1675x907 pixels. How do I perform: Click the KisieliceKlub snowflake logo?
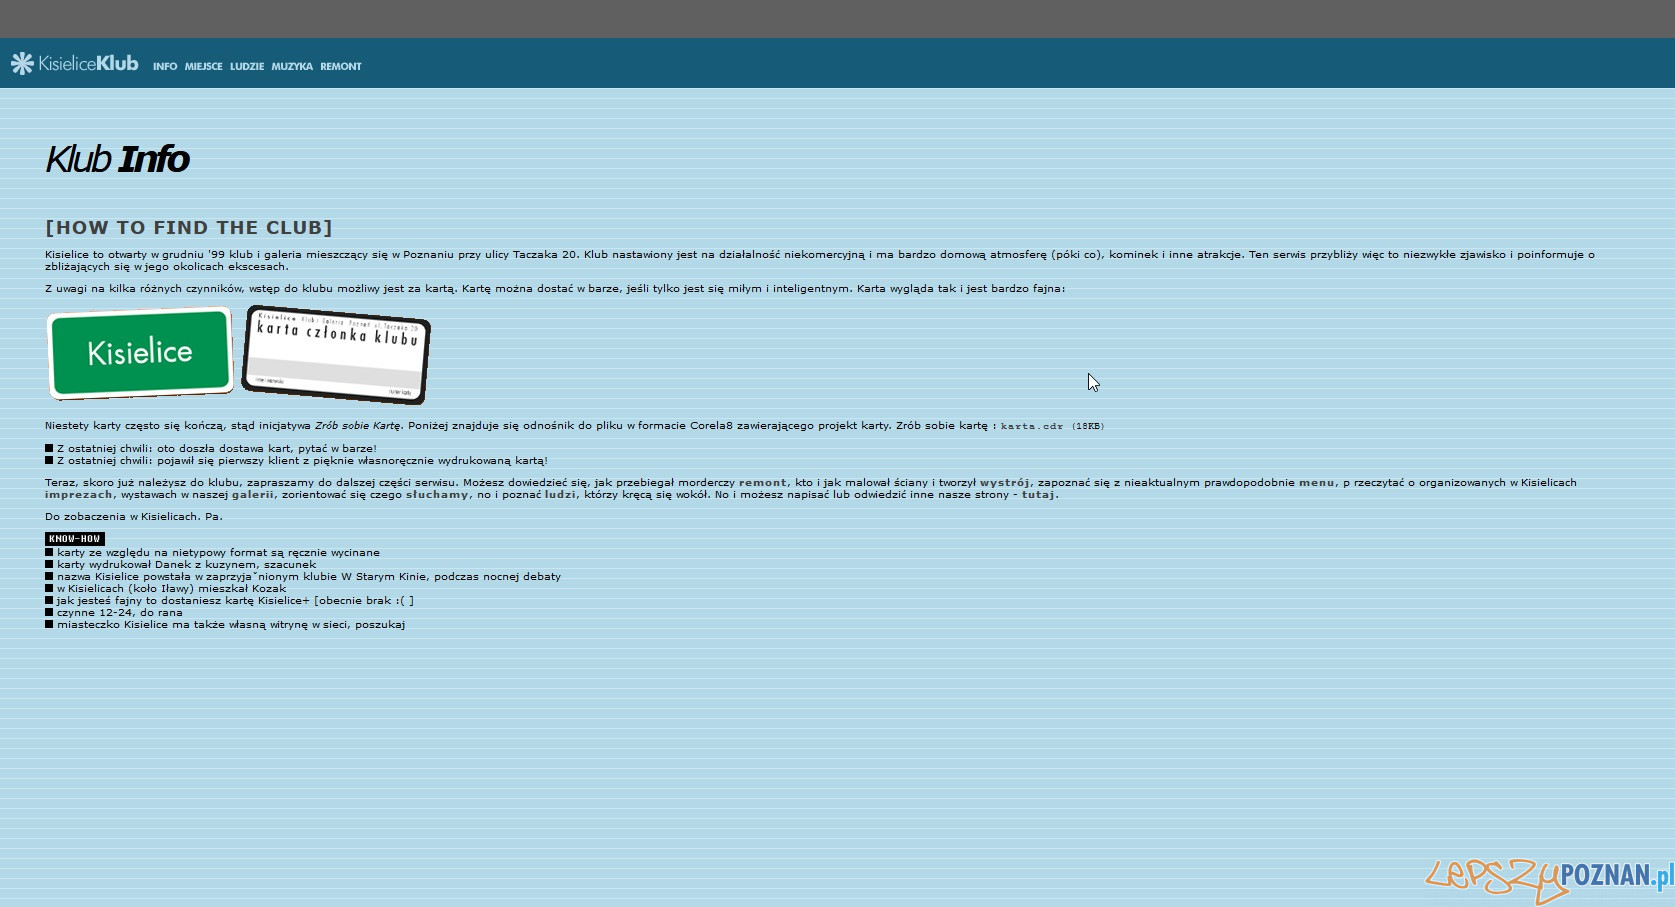tap(75, 63)
